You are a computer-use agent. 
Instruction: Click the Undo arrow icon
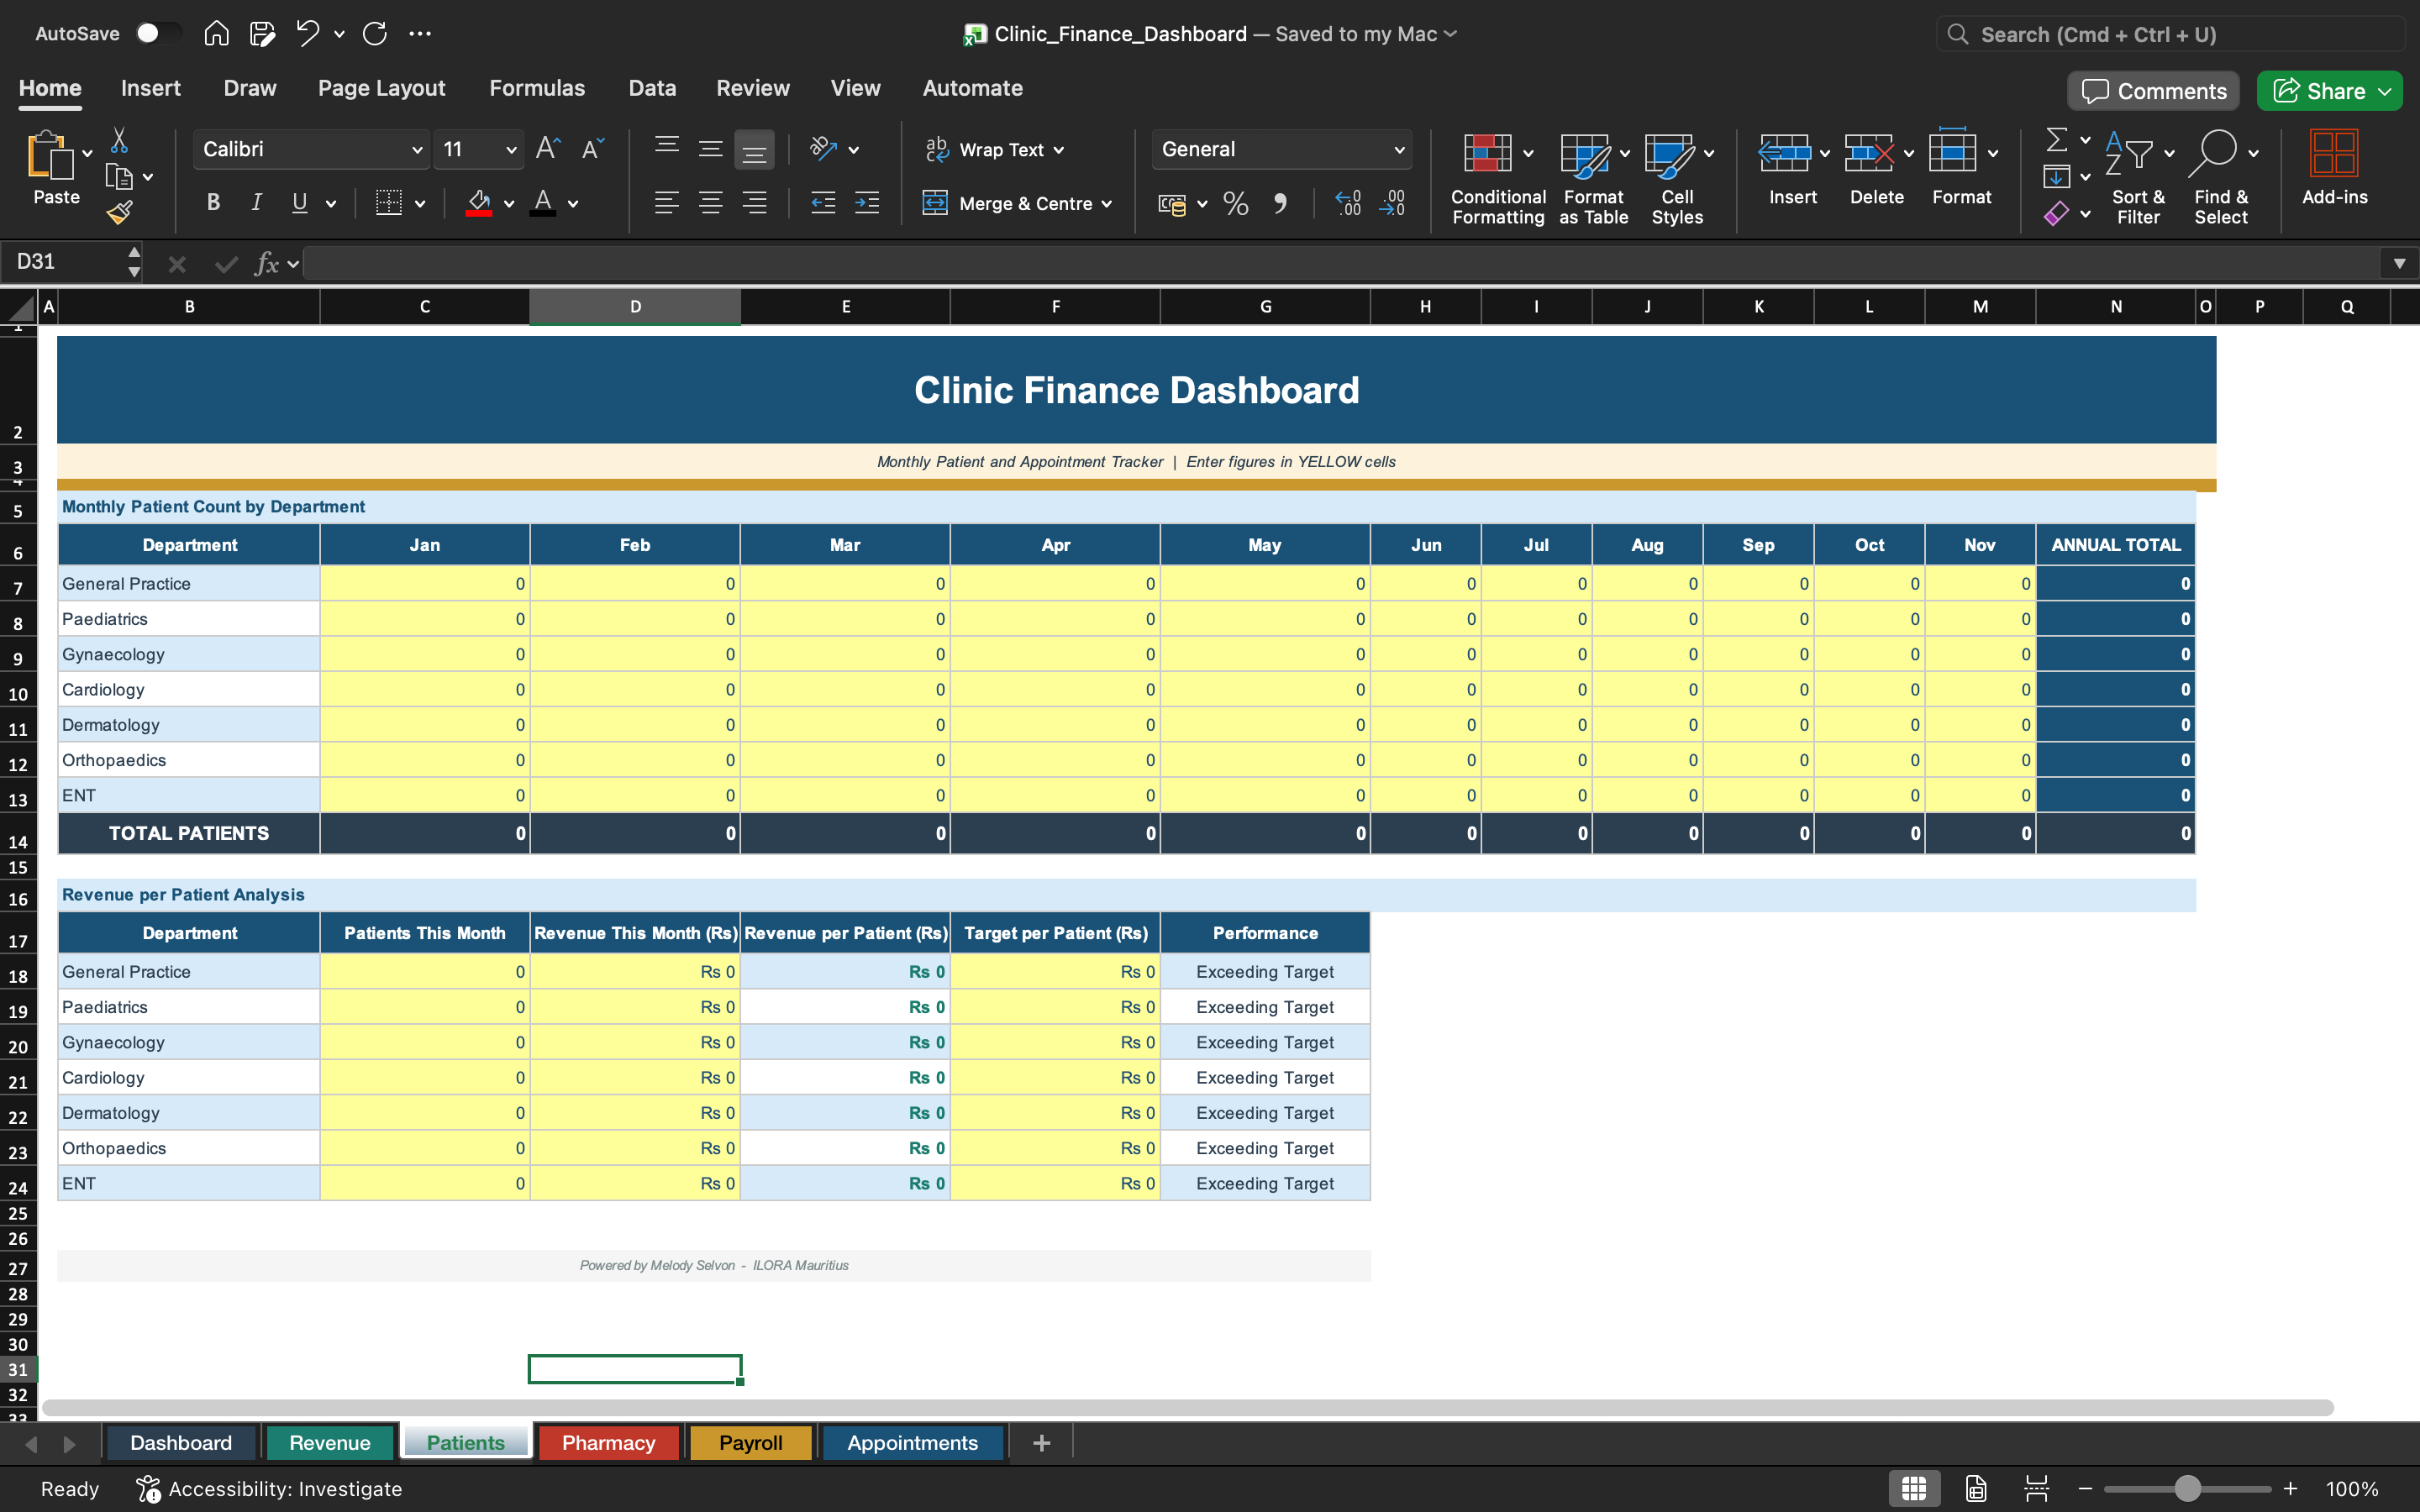(x=308, y=34)
